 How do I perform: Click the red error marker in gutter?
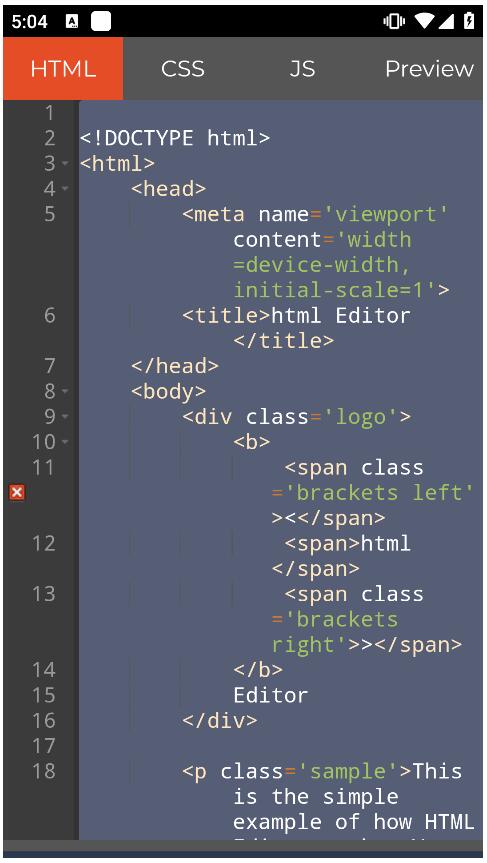17,492
